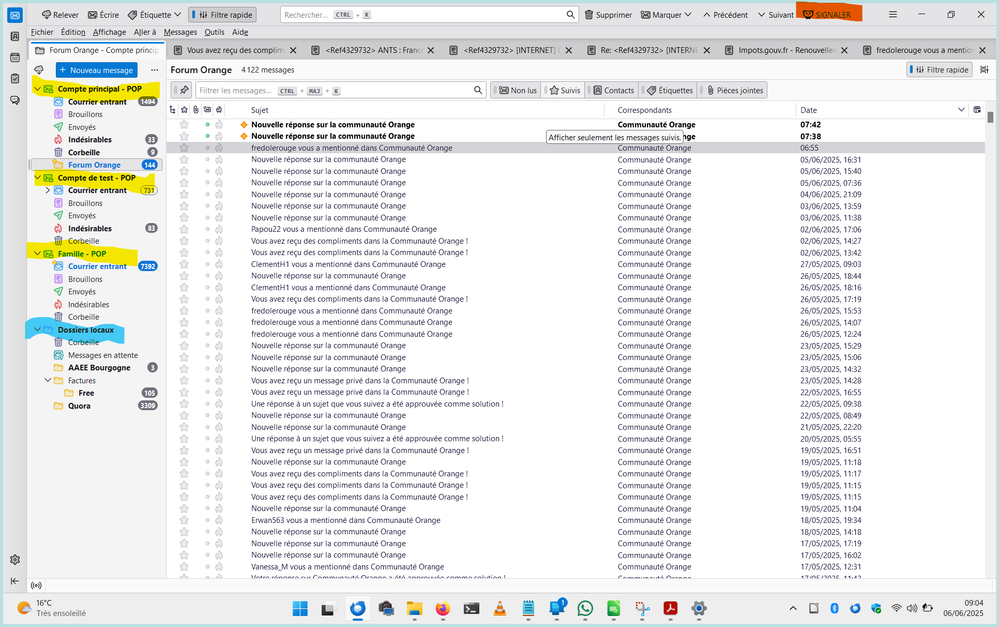The height and width of the screenshot is (627, 999).
Task: Open the Tasks space in the sidebar
Action: pyautogui.click(x=14, y=78)
